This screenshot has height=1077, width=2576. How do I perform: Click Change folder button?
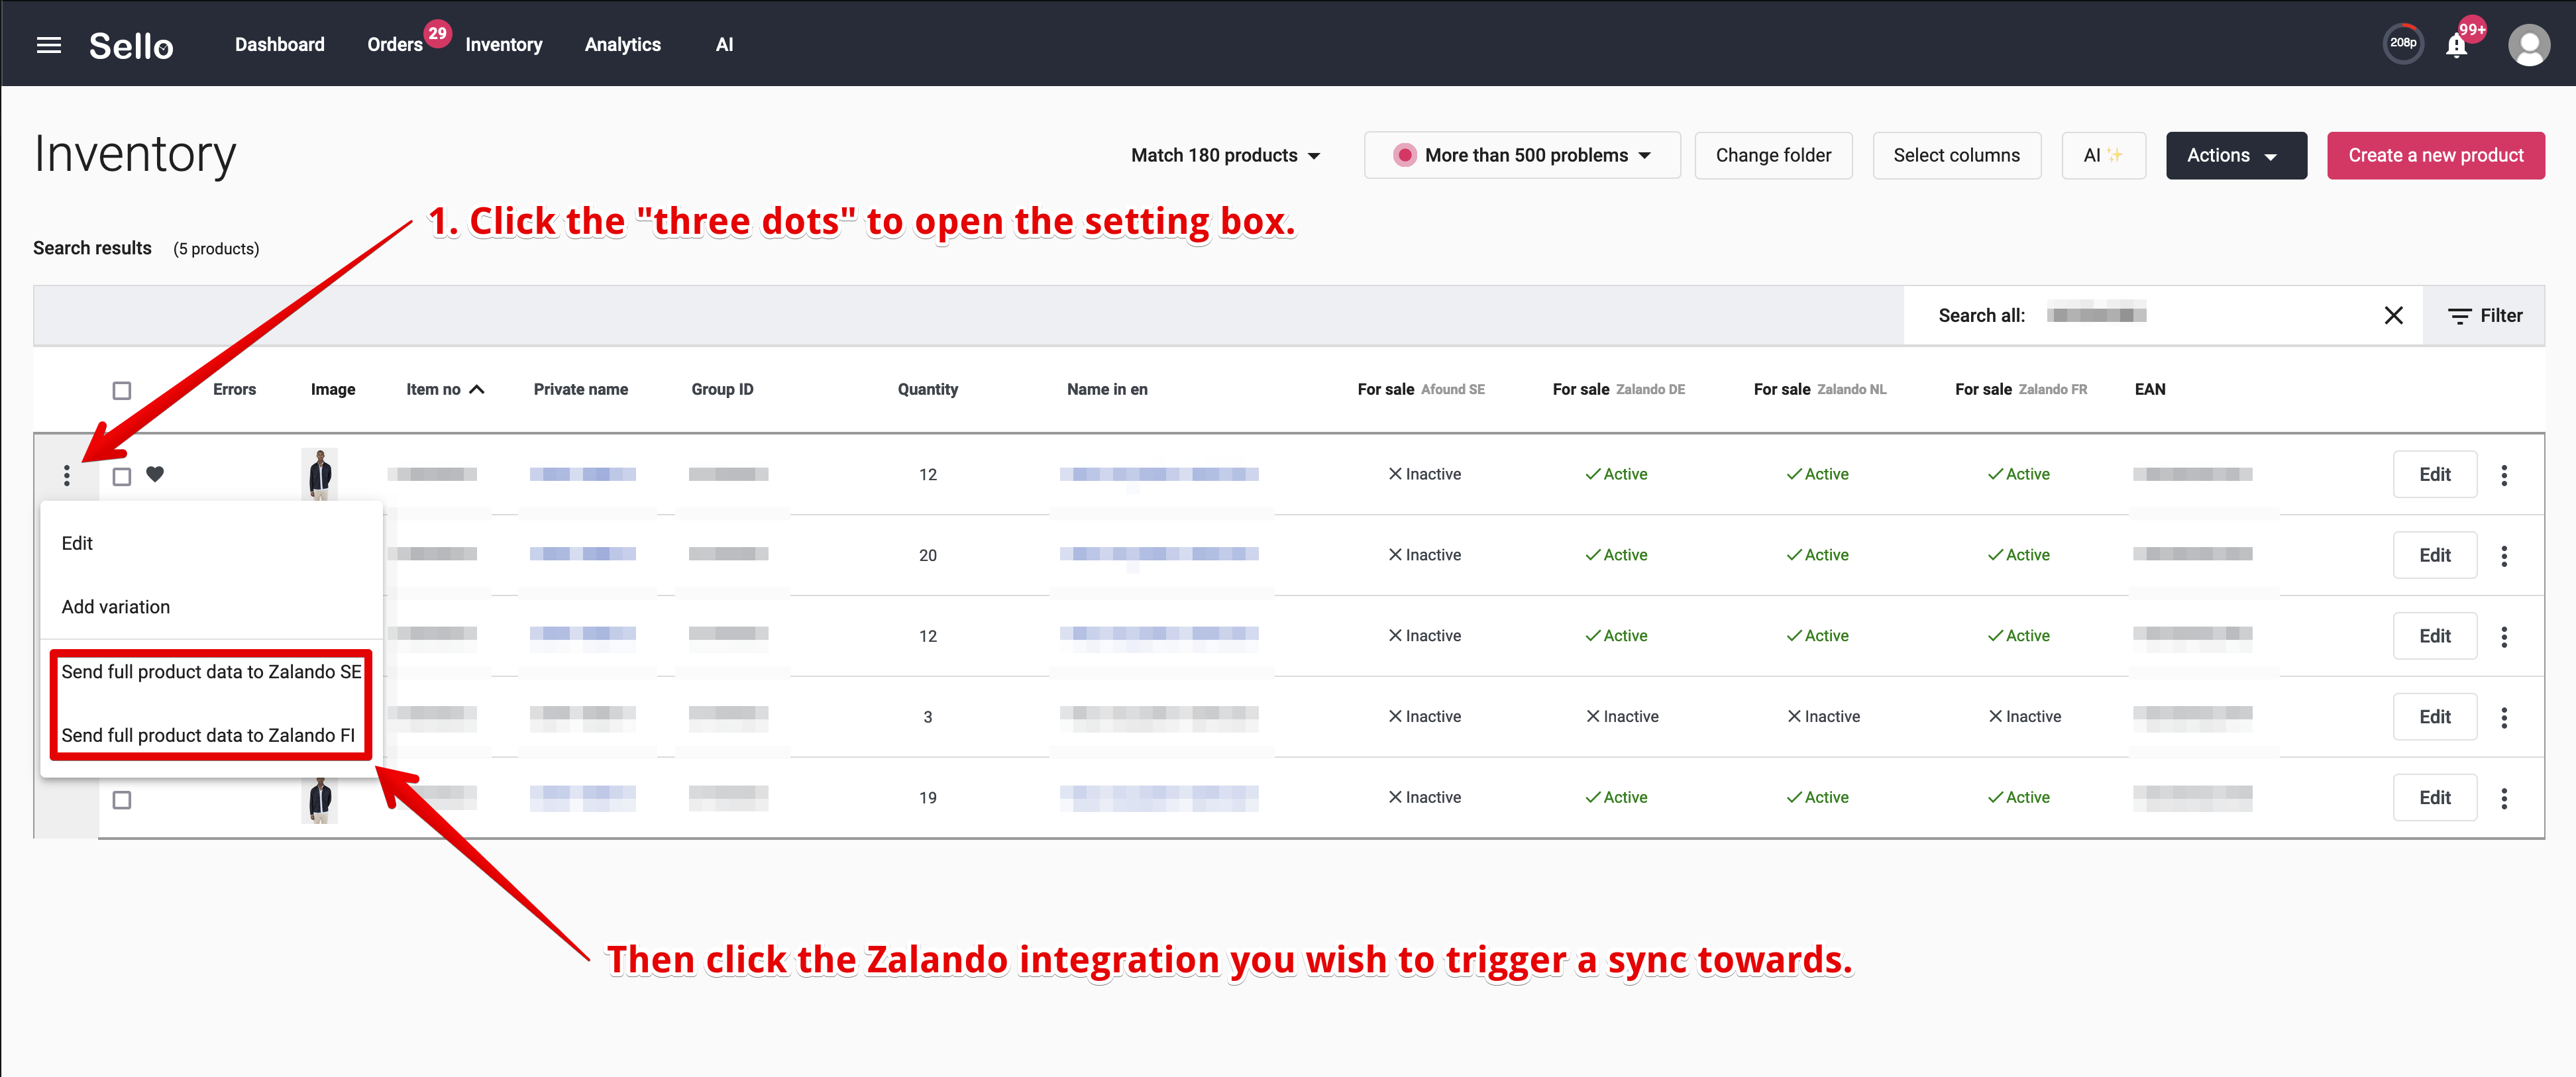[1773, 156]
